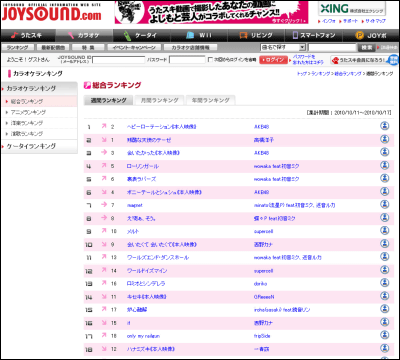Click the blue icon in the only my railgun row
This screenshot has width=400, height=360.
point(385,335)
